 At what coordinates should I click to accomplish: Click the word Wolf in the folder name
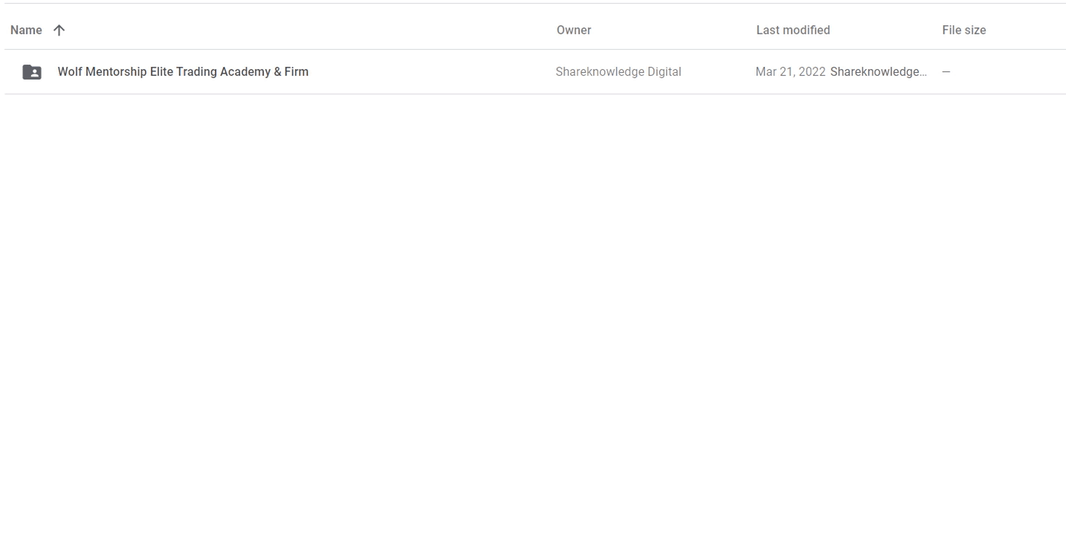click(70, 72)
